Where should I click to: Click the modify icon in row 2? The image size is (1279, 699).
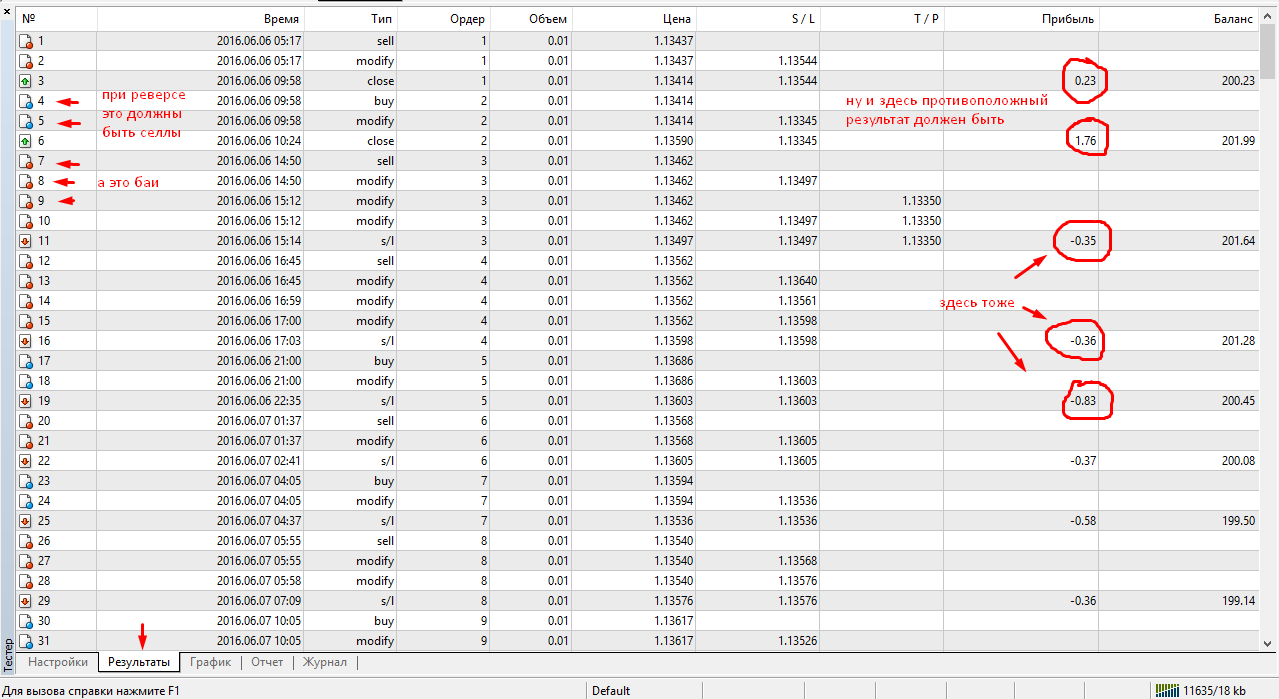pos(26,61)
